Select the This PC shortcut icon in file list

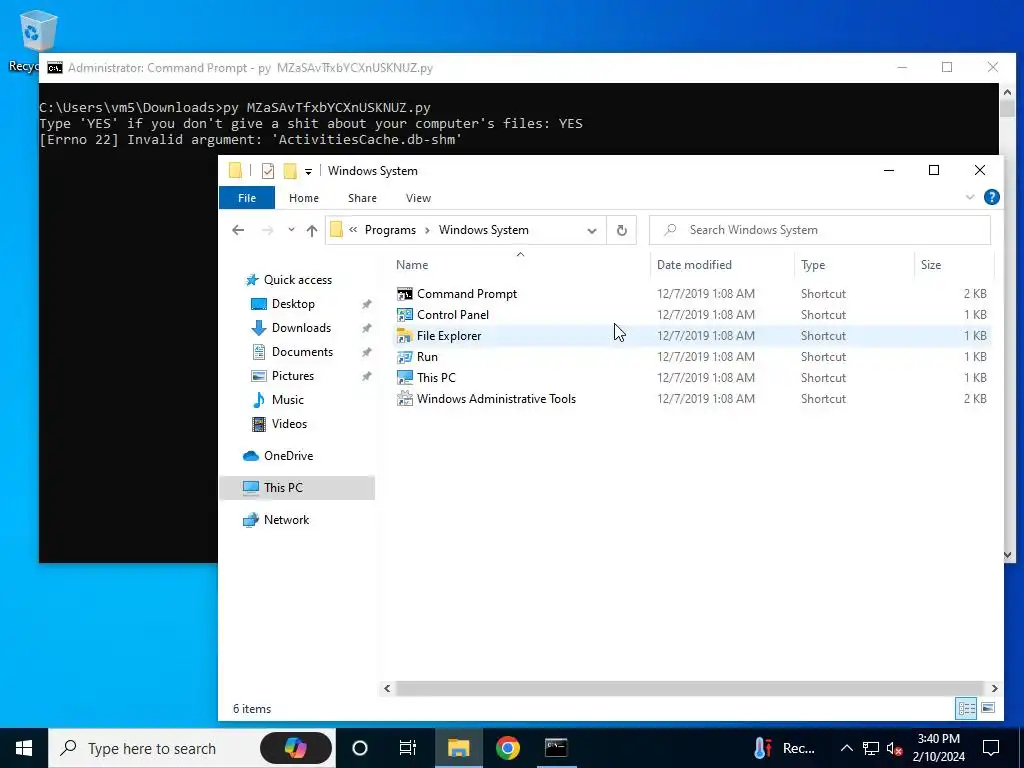tap(405, 377)
